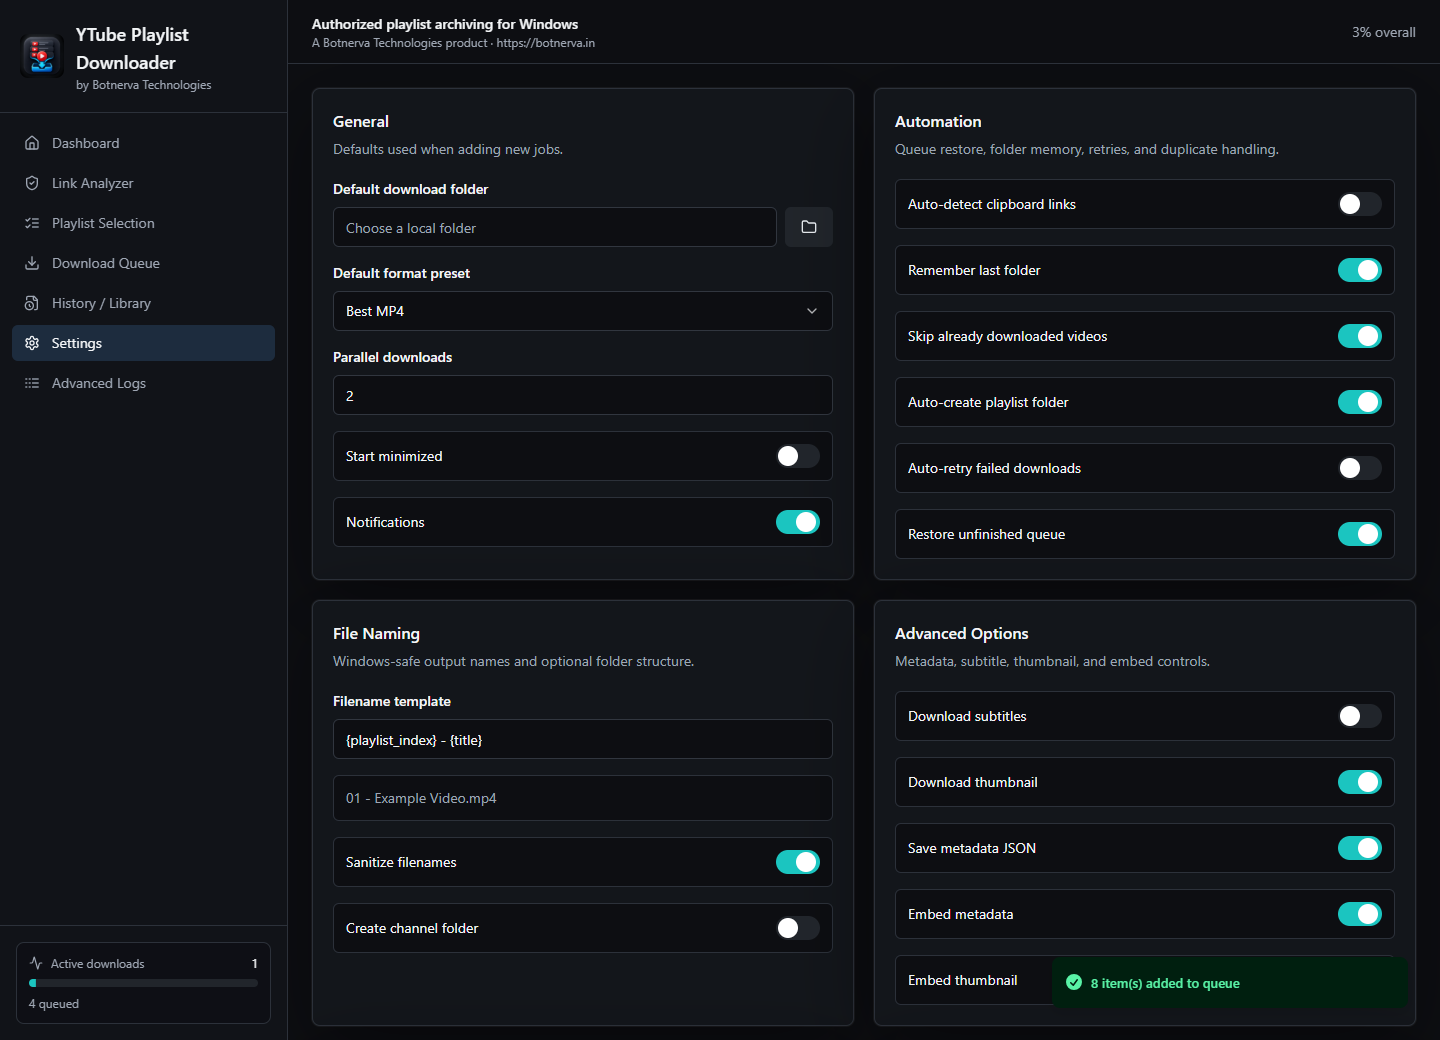Screen dimensions: 1440x1040
Task: Enable Create channel folder toggle
Action: pyautogui.click(x=798, y=928)
